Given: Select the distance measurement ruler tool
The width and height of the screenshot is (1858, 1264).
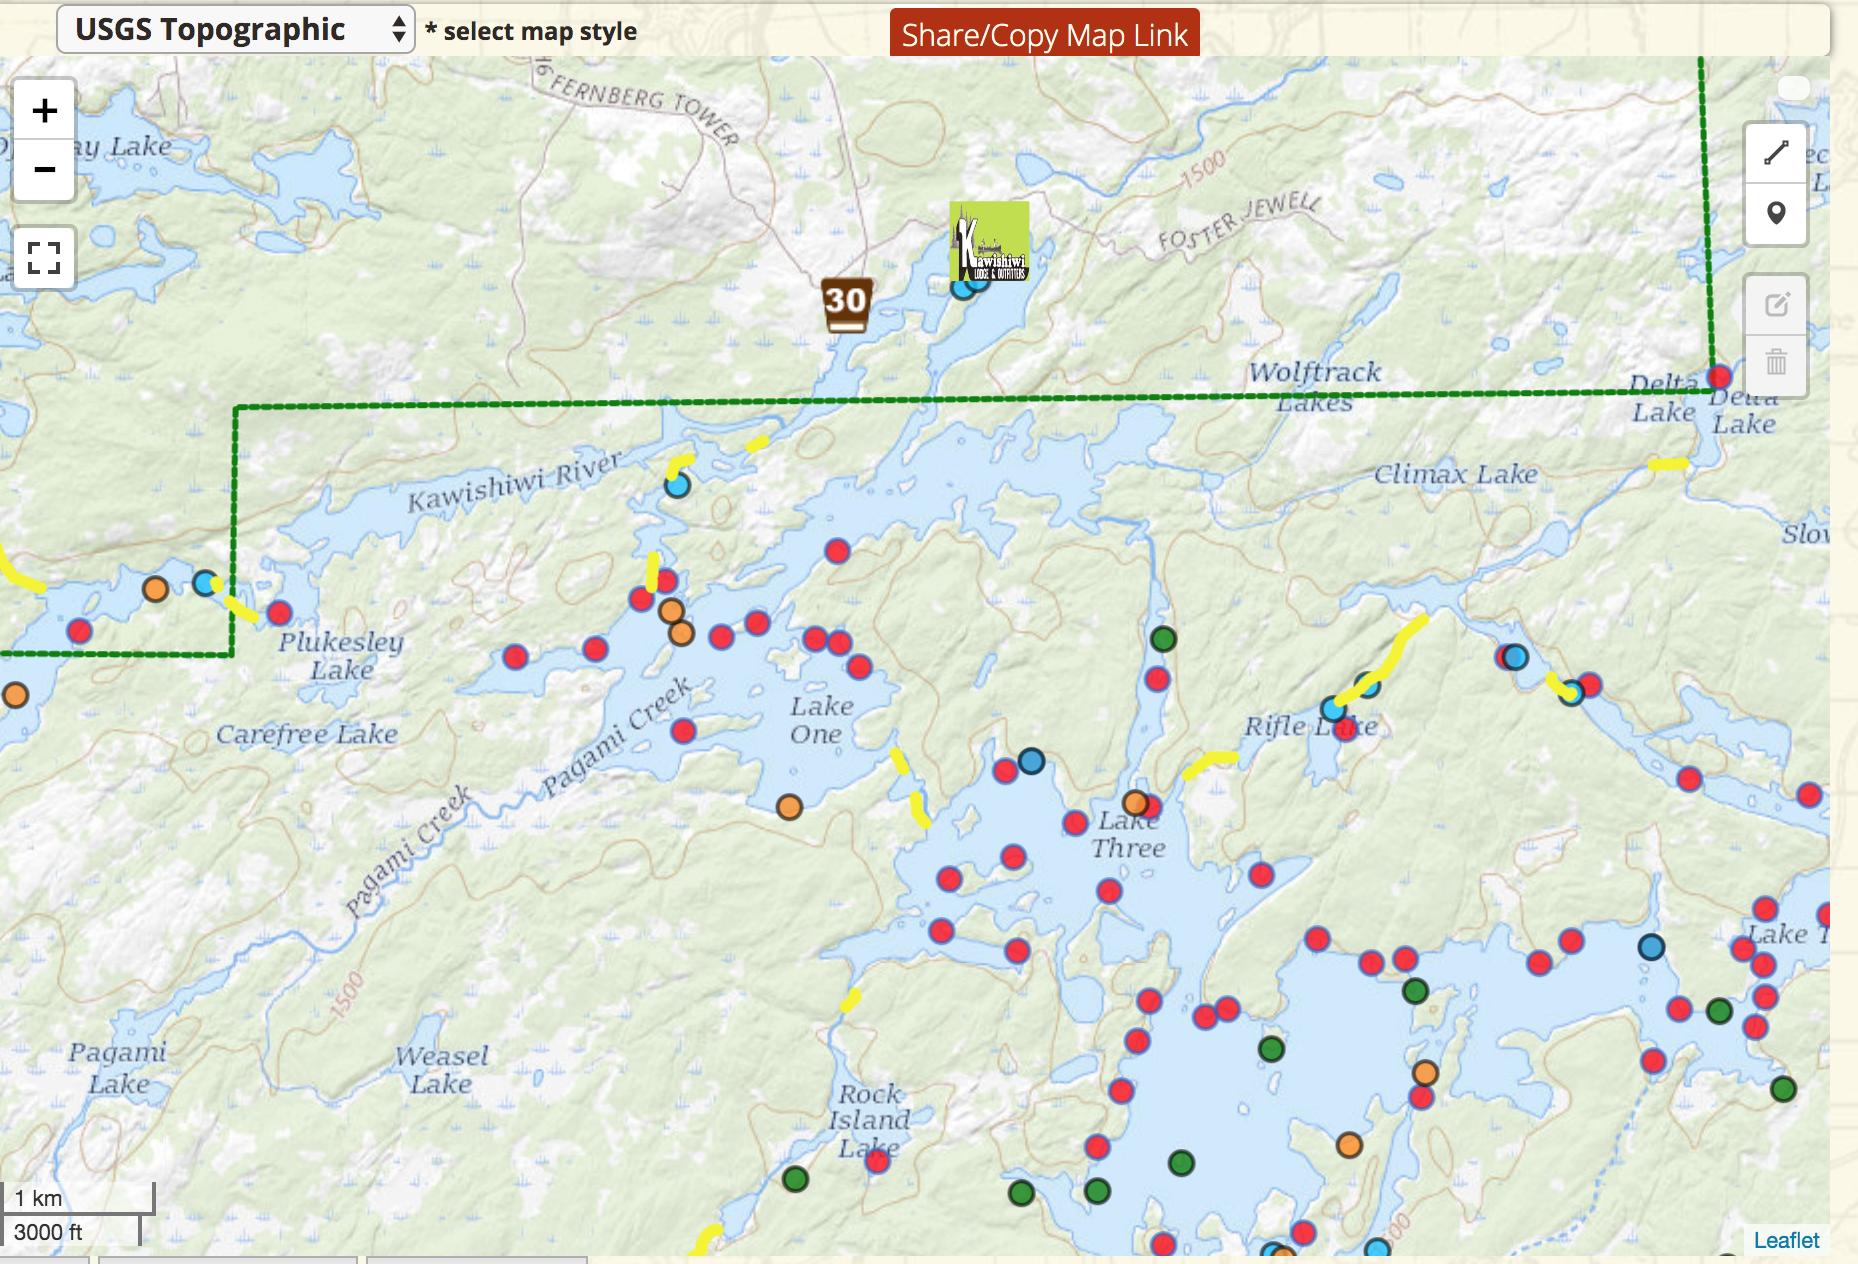Looking at the screenshot, I should [x=1776, y=151].
